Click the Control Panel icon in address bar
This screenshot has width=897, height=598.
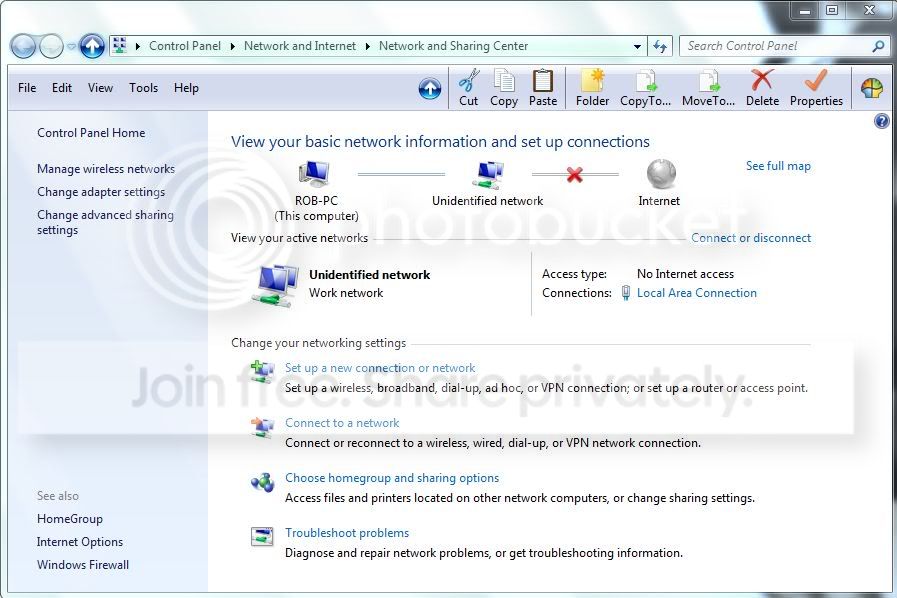(119, 45)
